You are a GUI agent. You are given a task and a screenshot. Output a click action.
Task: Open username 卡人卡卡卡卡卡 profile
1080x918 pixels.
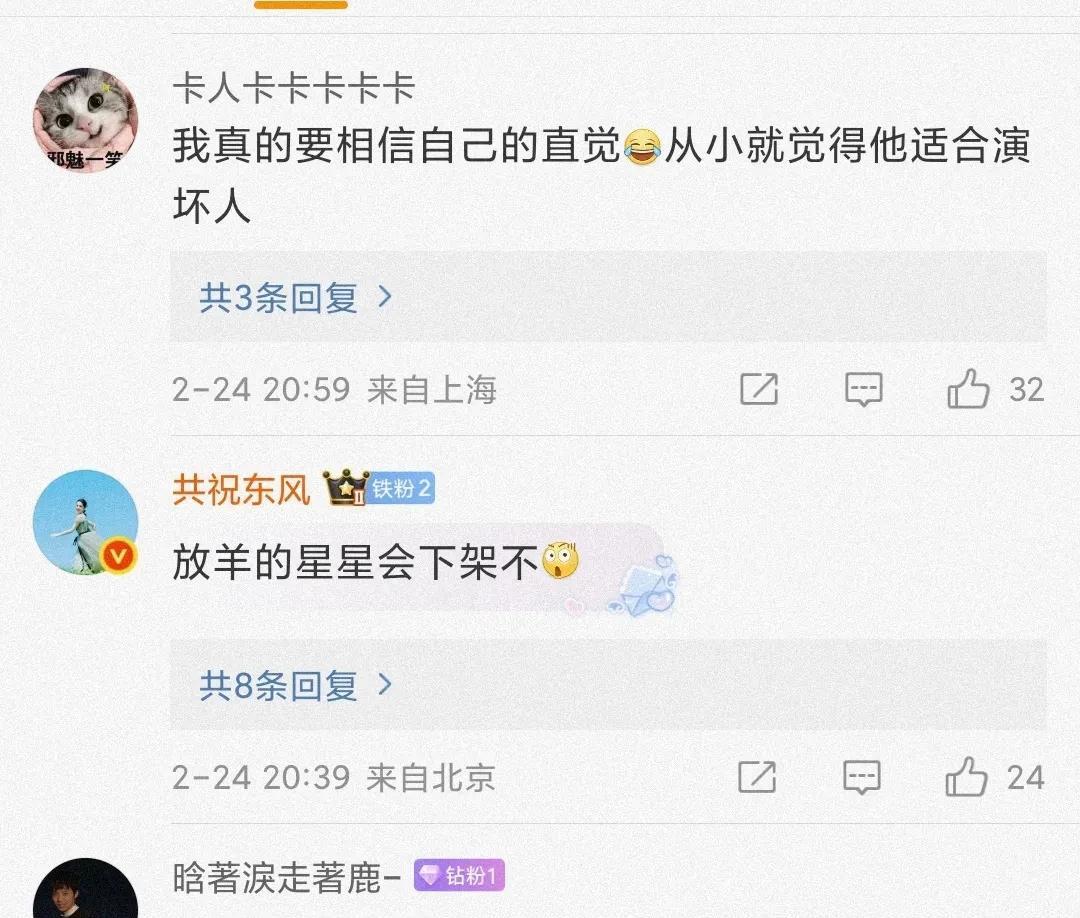click(293, 88)
